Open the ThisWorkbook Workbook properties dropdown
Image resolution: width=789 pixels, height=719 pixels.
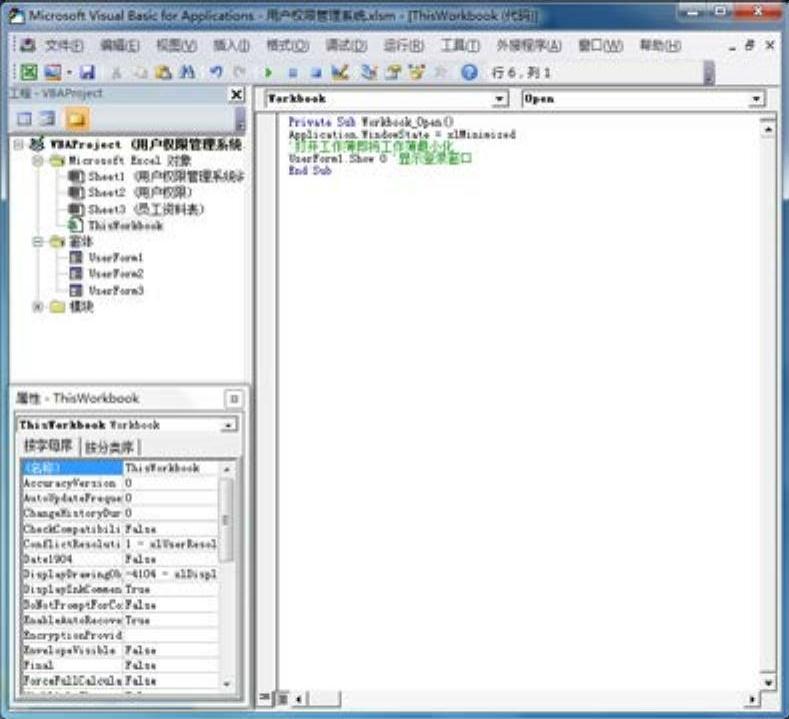[x=228, y=425]
